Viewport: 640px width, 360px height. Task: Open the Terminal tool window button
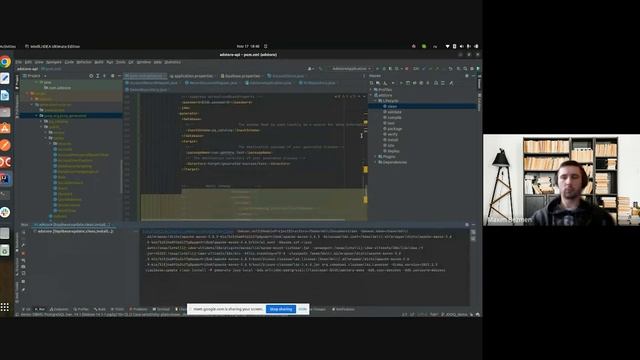[161, 309]
